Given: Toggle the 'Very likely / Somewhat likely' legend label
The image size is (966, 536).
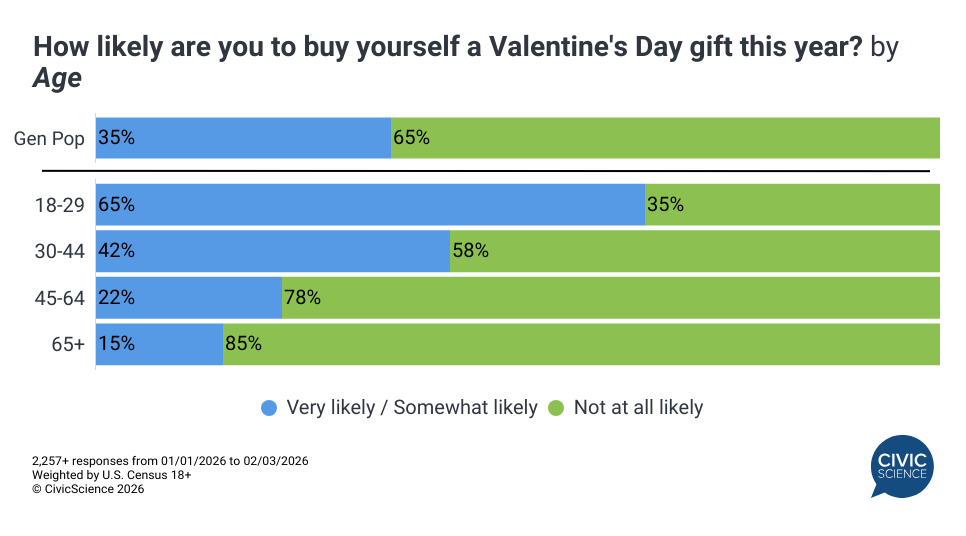Looking at the screenshot, I should tap(411, 408).
